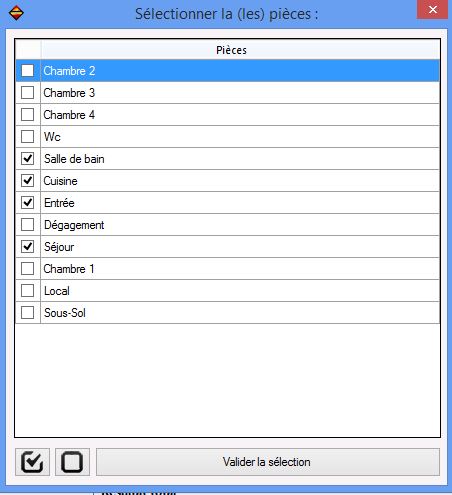Select the Sous-Sol row text
Viewport: 452px width, 495px height.
(x=65, y=313)
